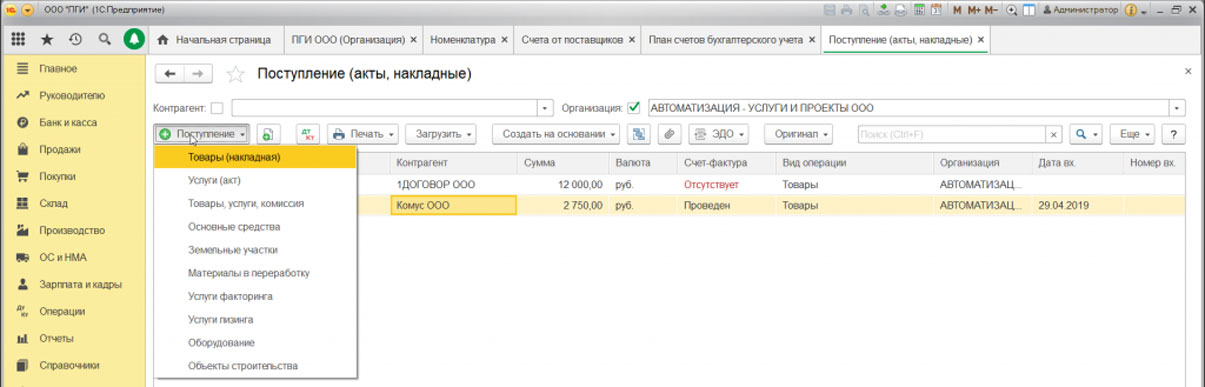Open the Поступление dropdown button
Viewport: 1205px width, 387px height.
coord(202,134)
